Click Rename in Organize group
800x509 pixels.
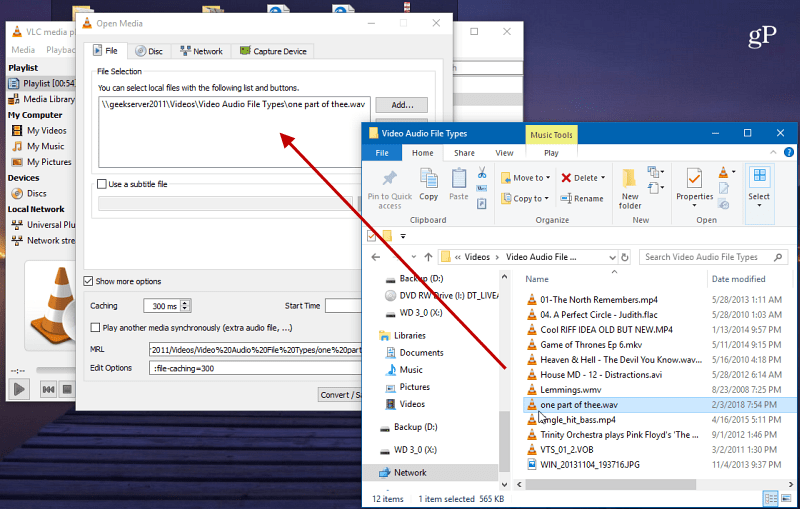click(x=582, y=198)
